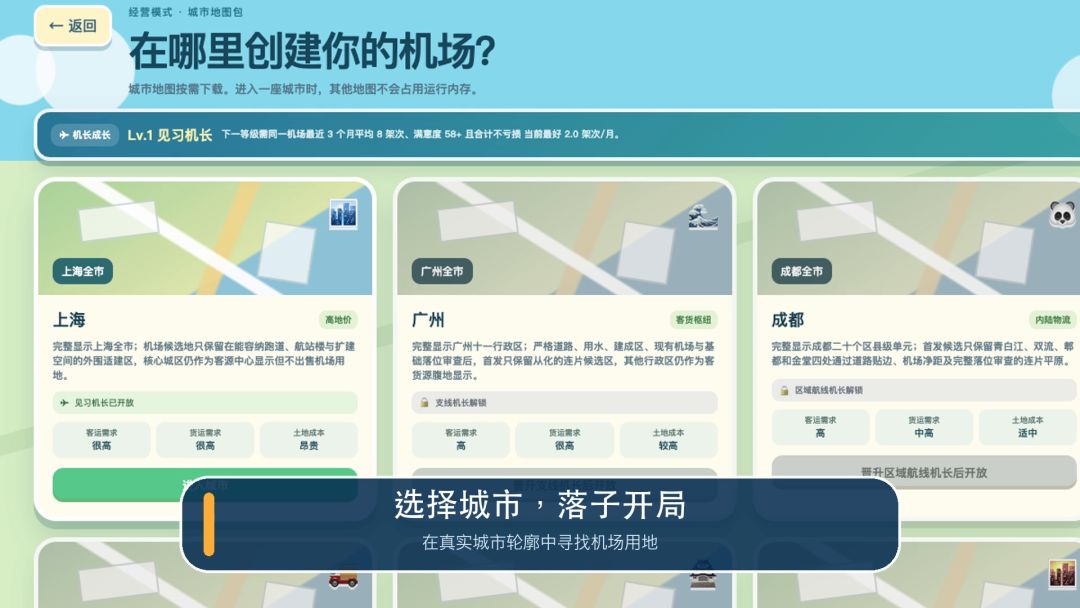1080x608 pixels.
Task: Click the Guangzhou card description paragraph
Action: (564, 361)
